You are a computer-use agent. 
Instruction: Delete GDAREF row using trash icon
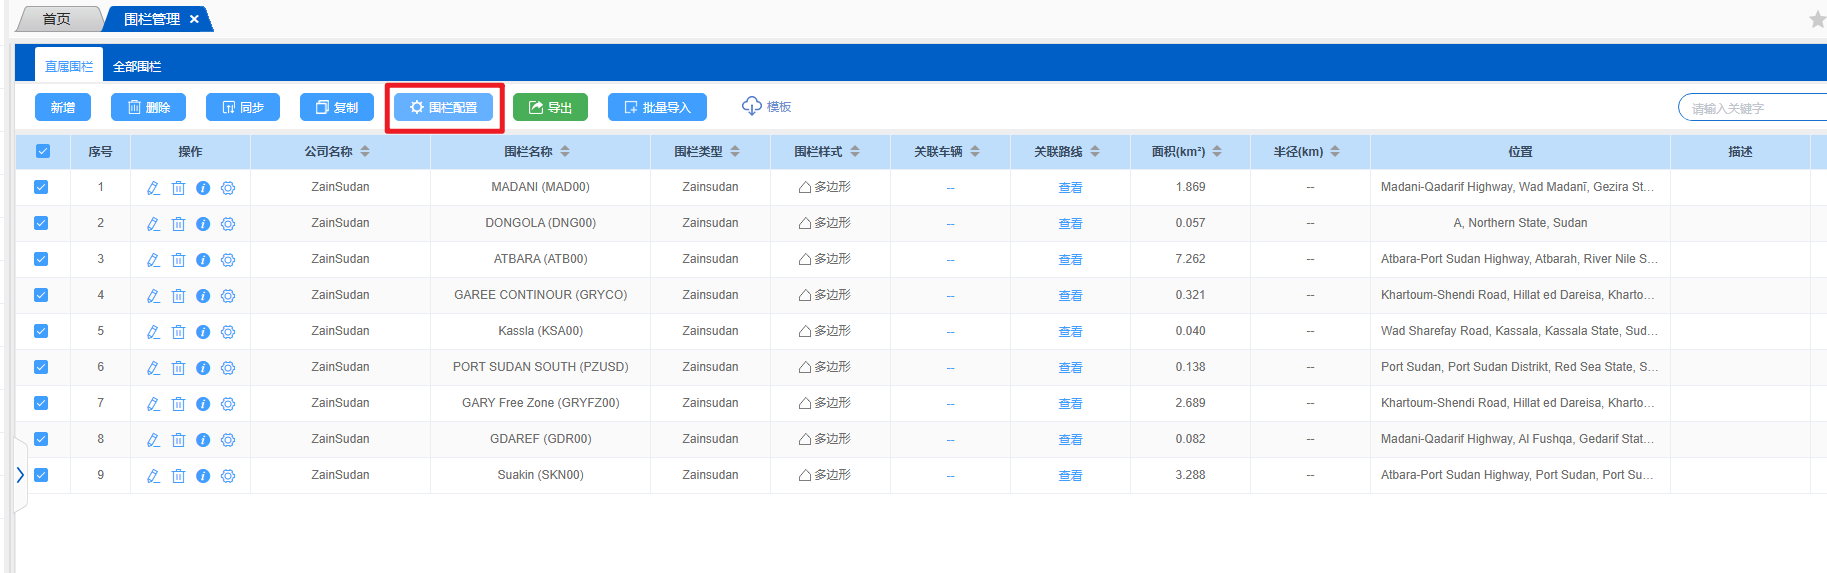pos(178,440)
